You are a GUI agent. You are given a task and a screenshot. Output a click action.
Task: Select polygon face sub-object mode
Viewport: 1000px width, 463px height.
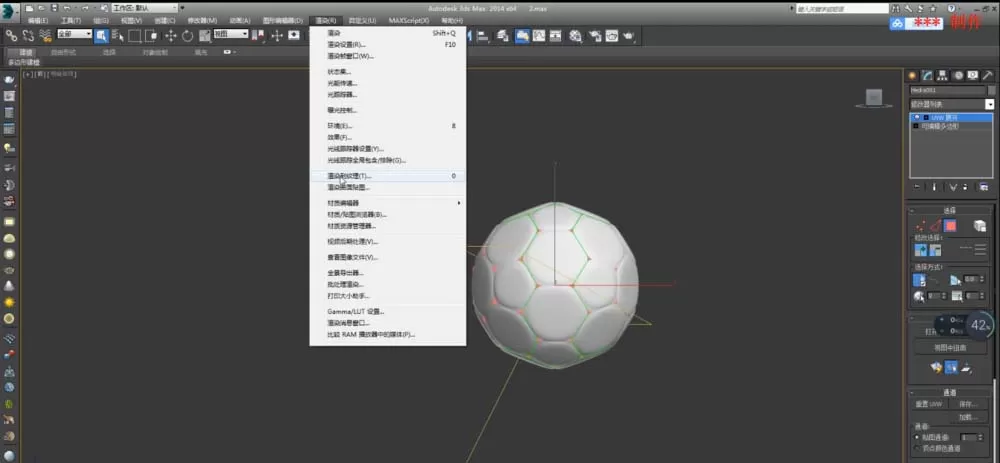point(950,226)
